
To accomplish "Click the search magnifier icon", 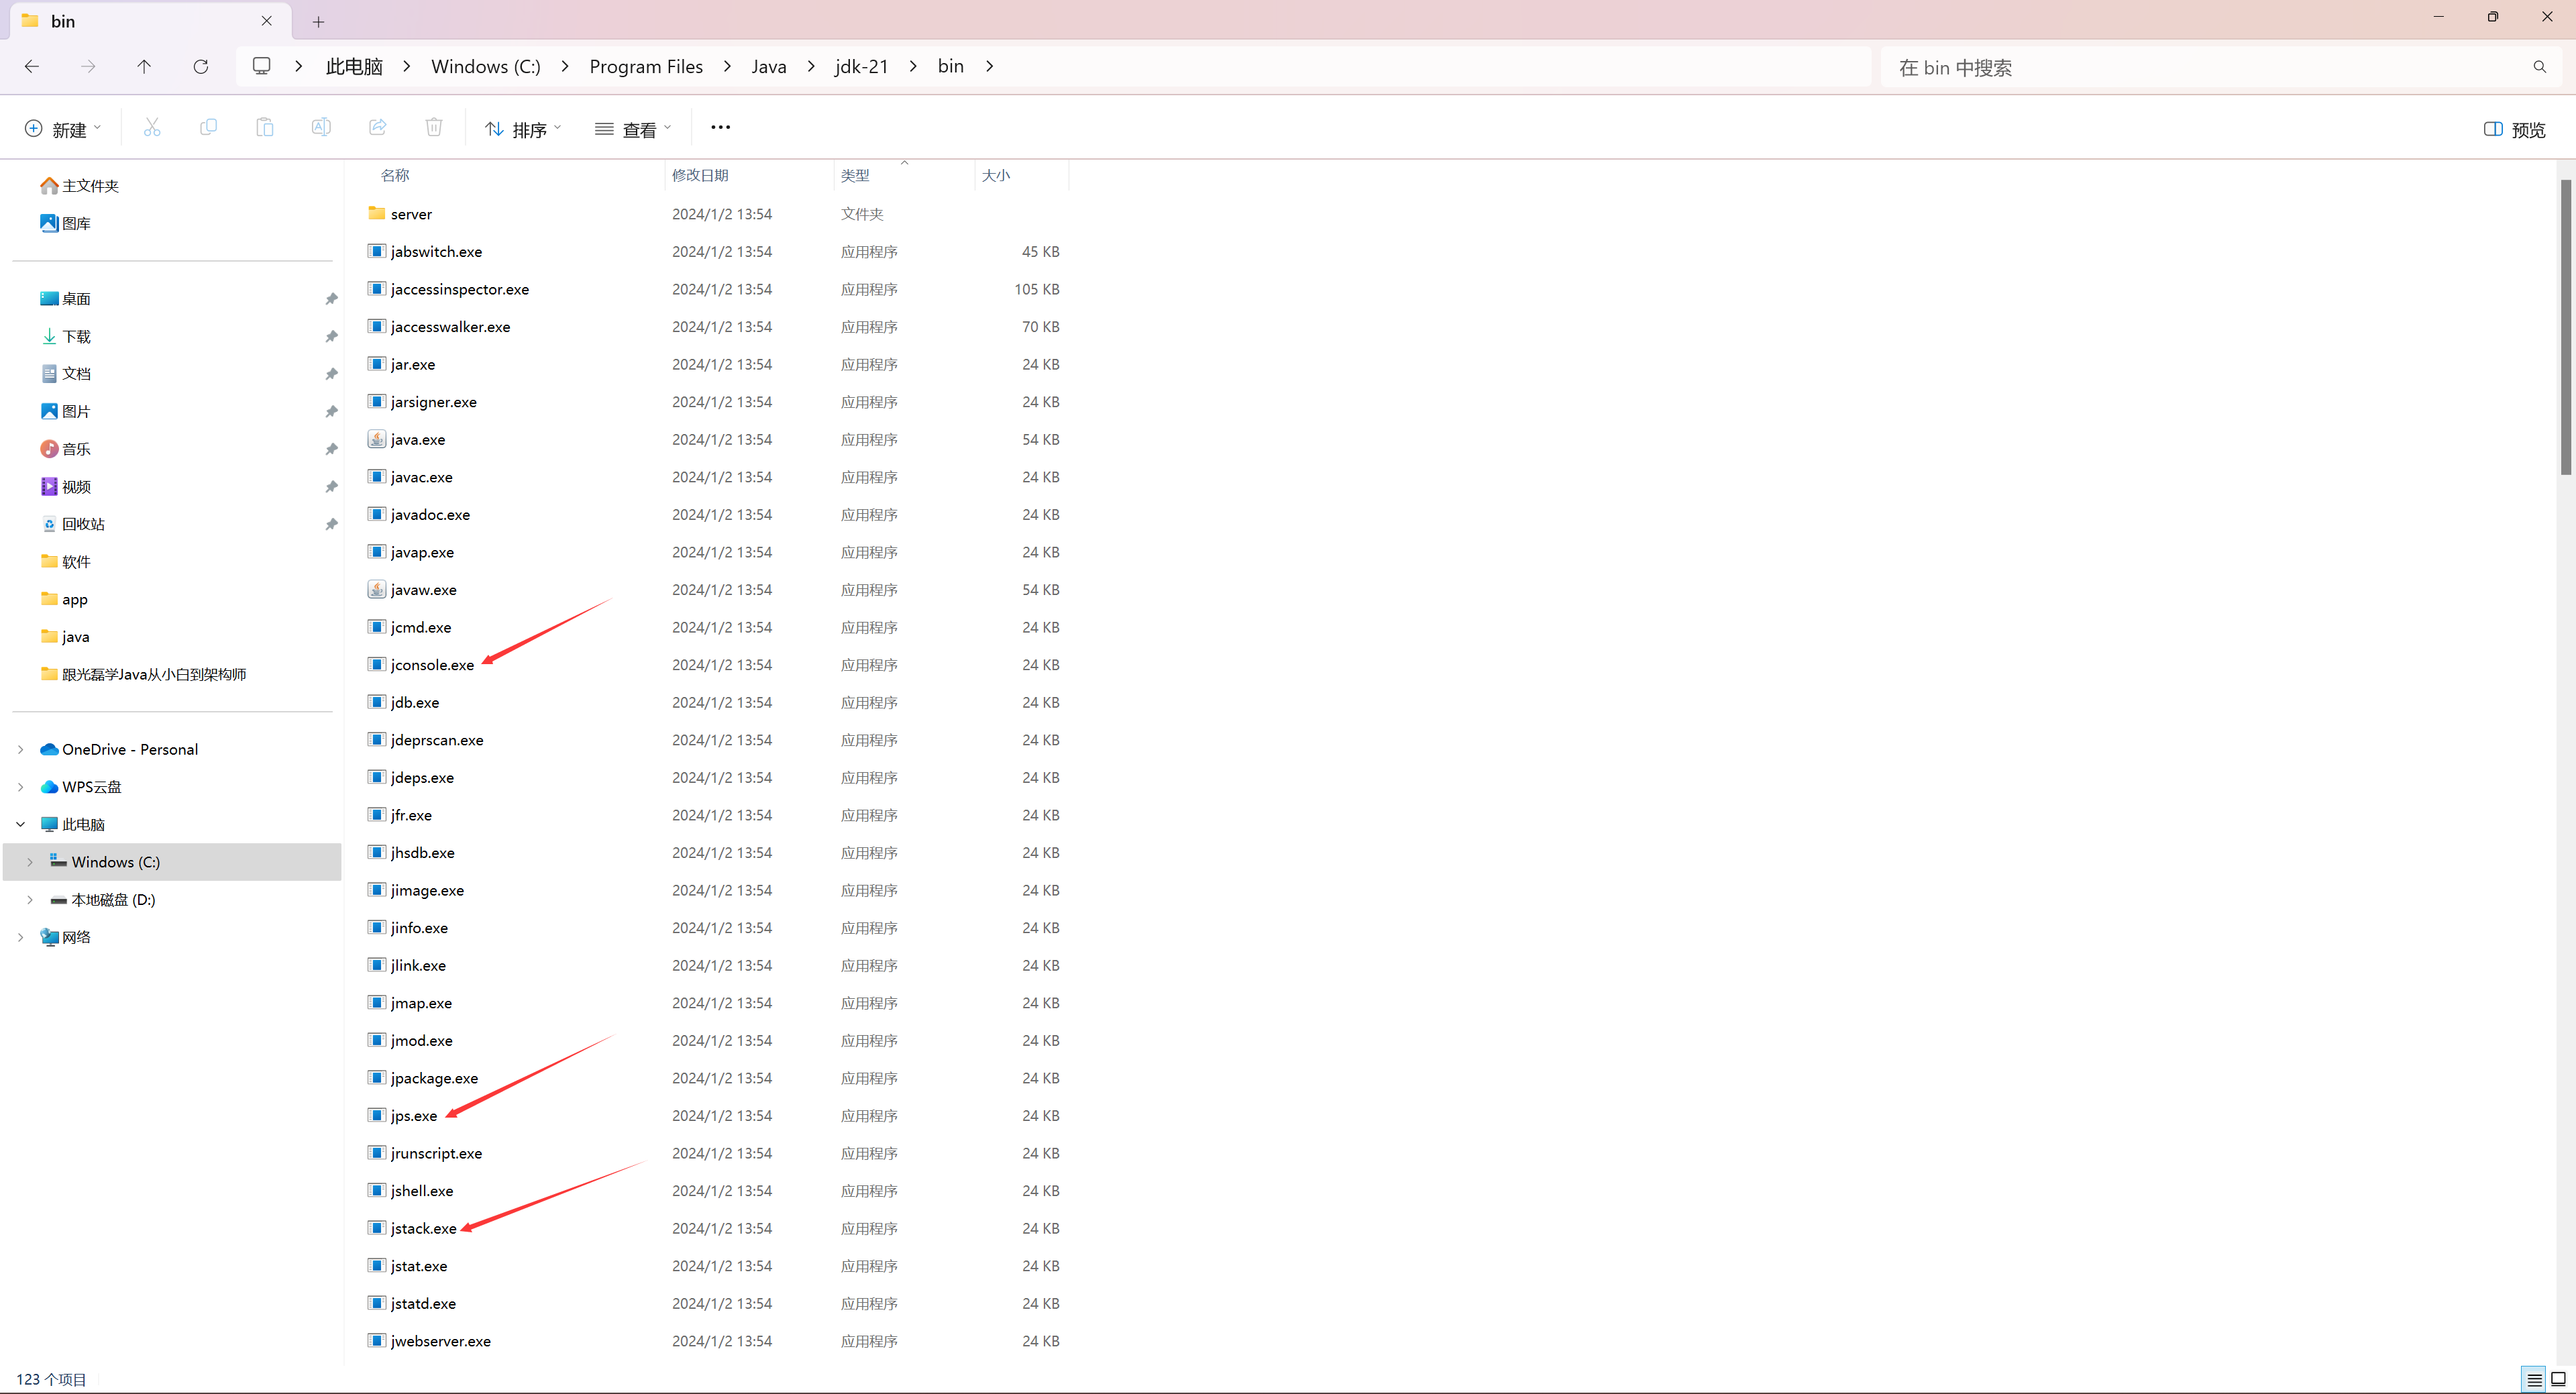I will (2539, 67).
